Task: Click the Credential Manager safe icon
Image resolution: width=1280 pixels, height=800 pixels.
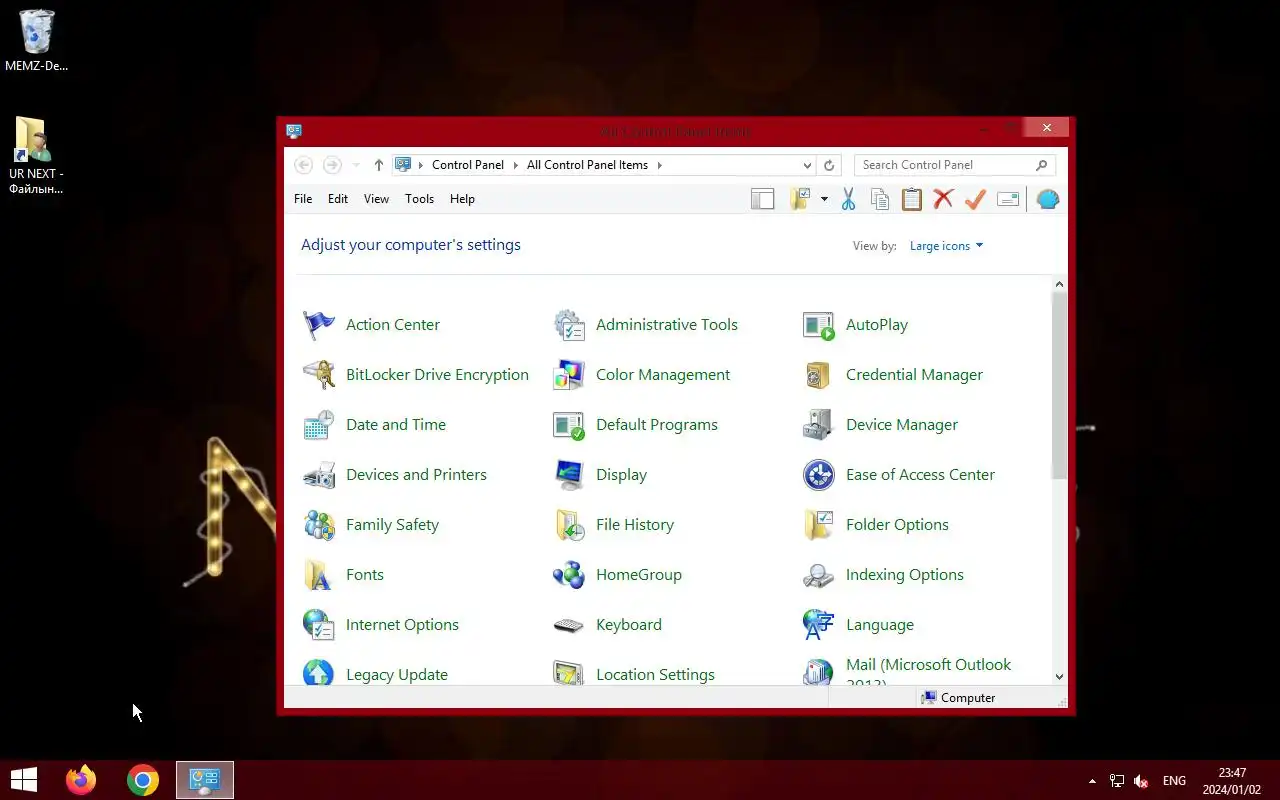Action: [819, 375]
